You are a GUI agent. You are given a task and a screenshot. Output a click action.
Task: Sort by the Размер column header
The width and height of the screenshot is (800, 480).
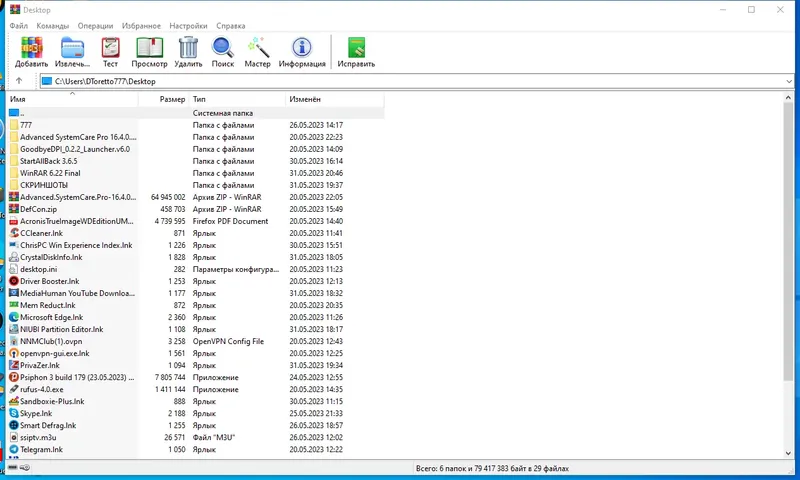(164, 99)
